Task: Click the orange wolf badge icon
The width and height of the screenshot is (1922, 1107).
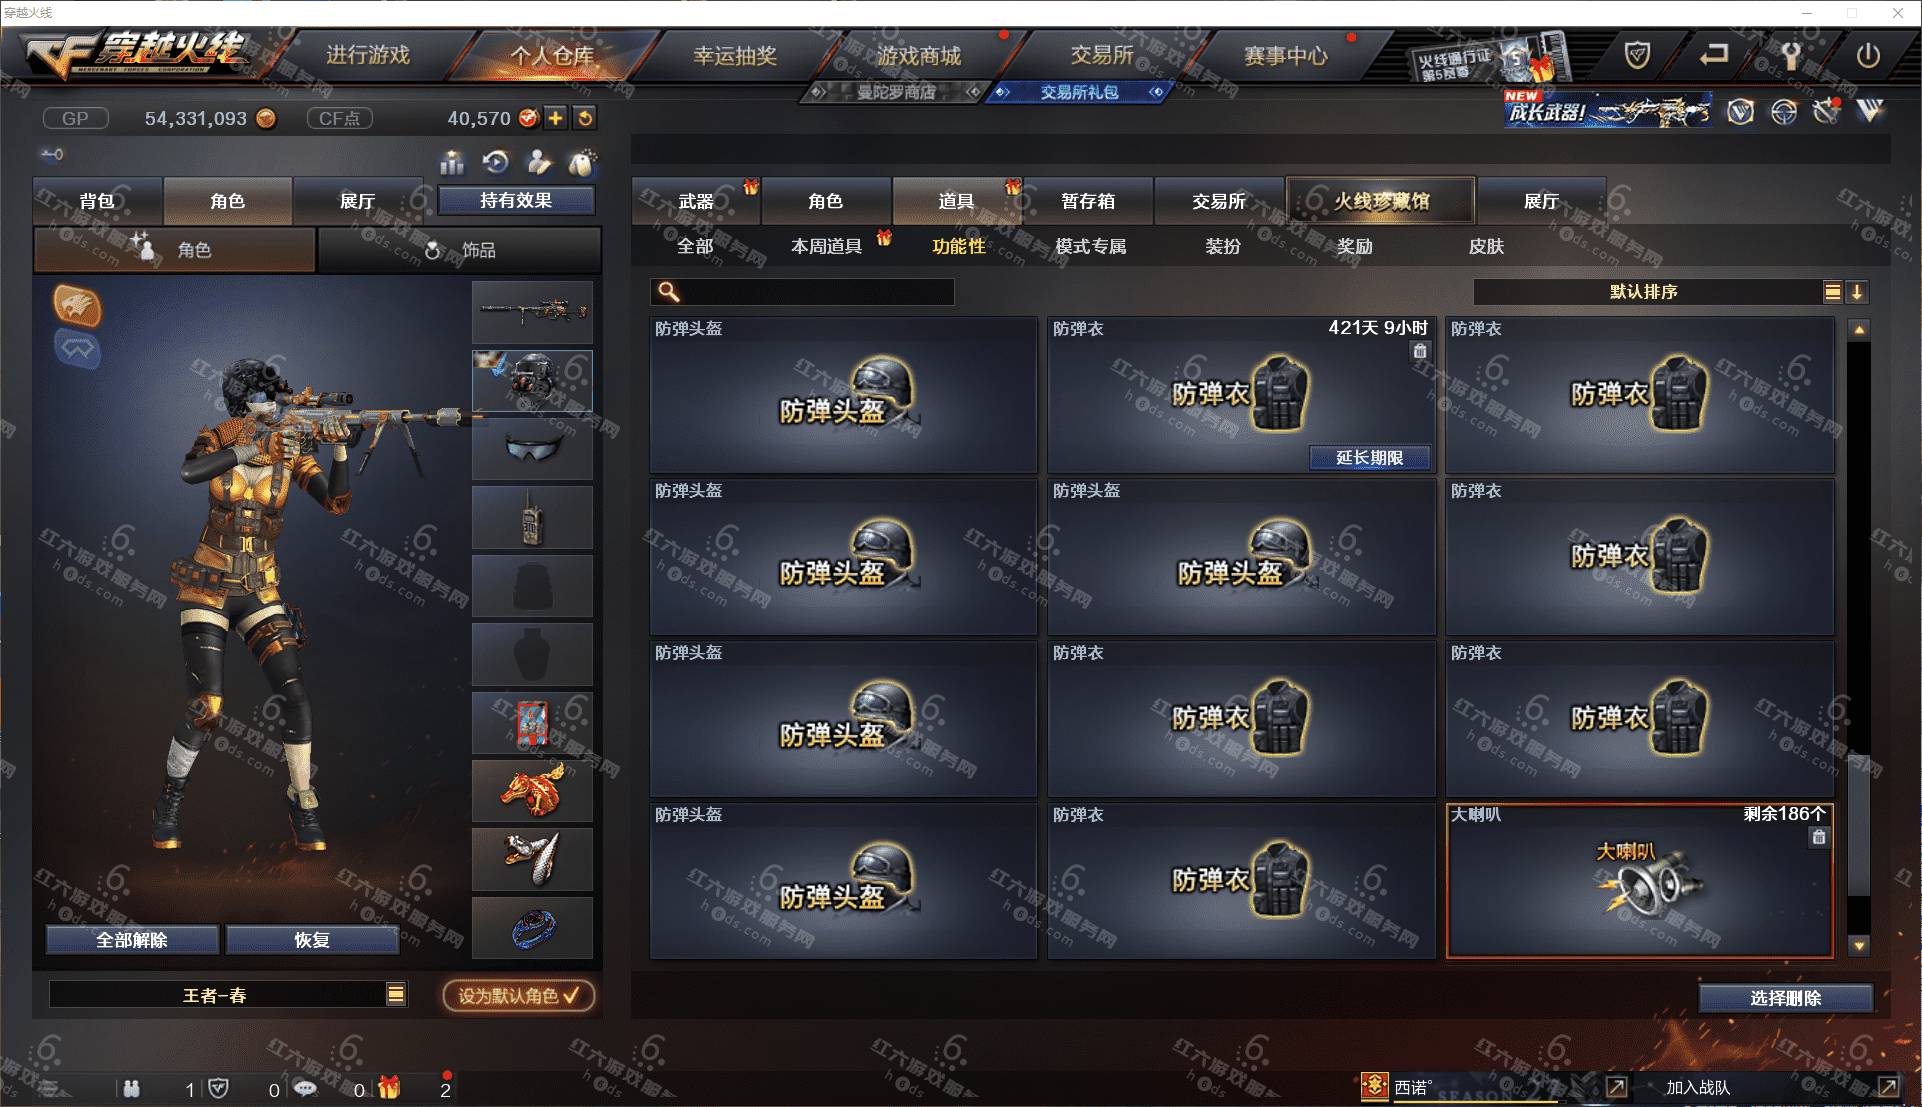Action: click(x=77, y=307)
